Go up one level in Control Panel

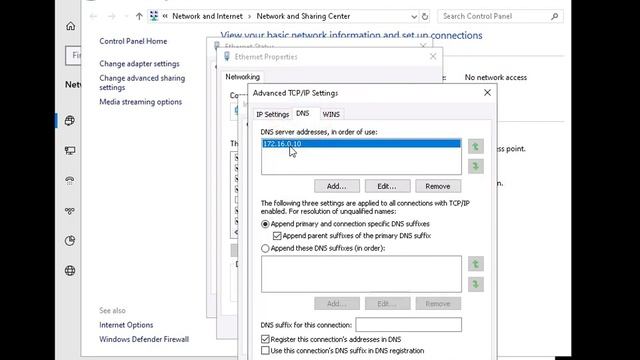point(139,16)
